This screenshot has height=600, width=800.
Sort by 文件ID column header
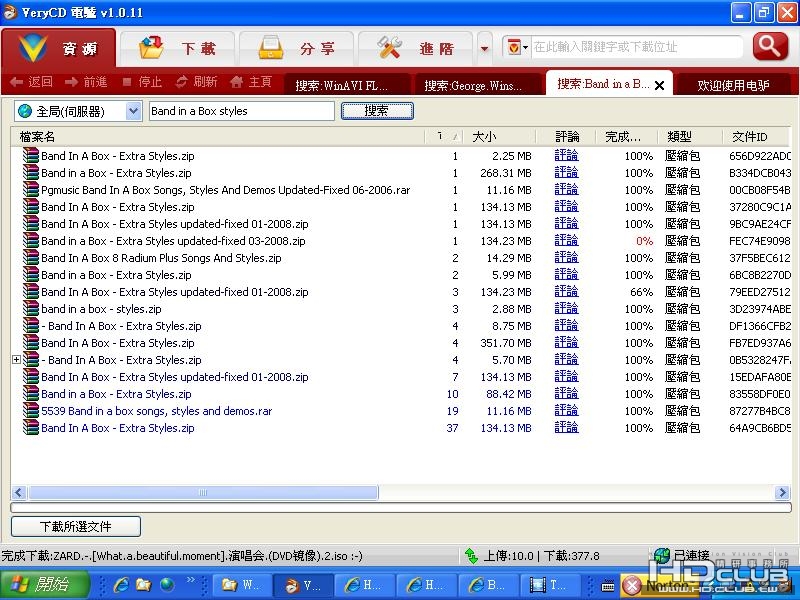(x=757, y=137)
